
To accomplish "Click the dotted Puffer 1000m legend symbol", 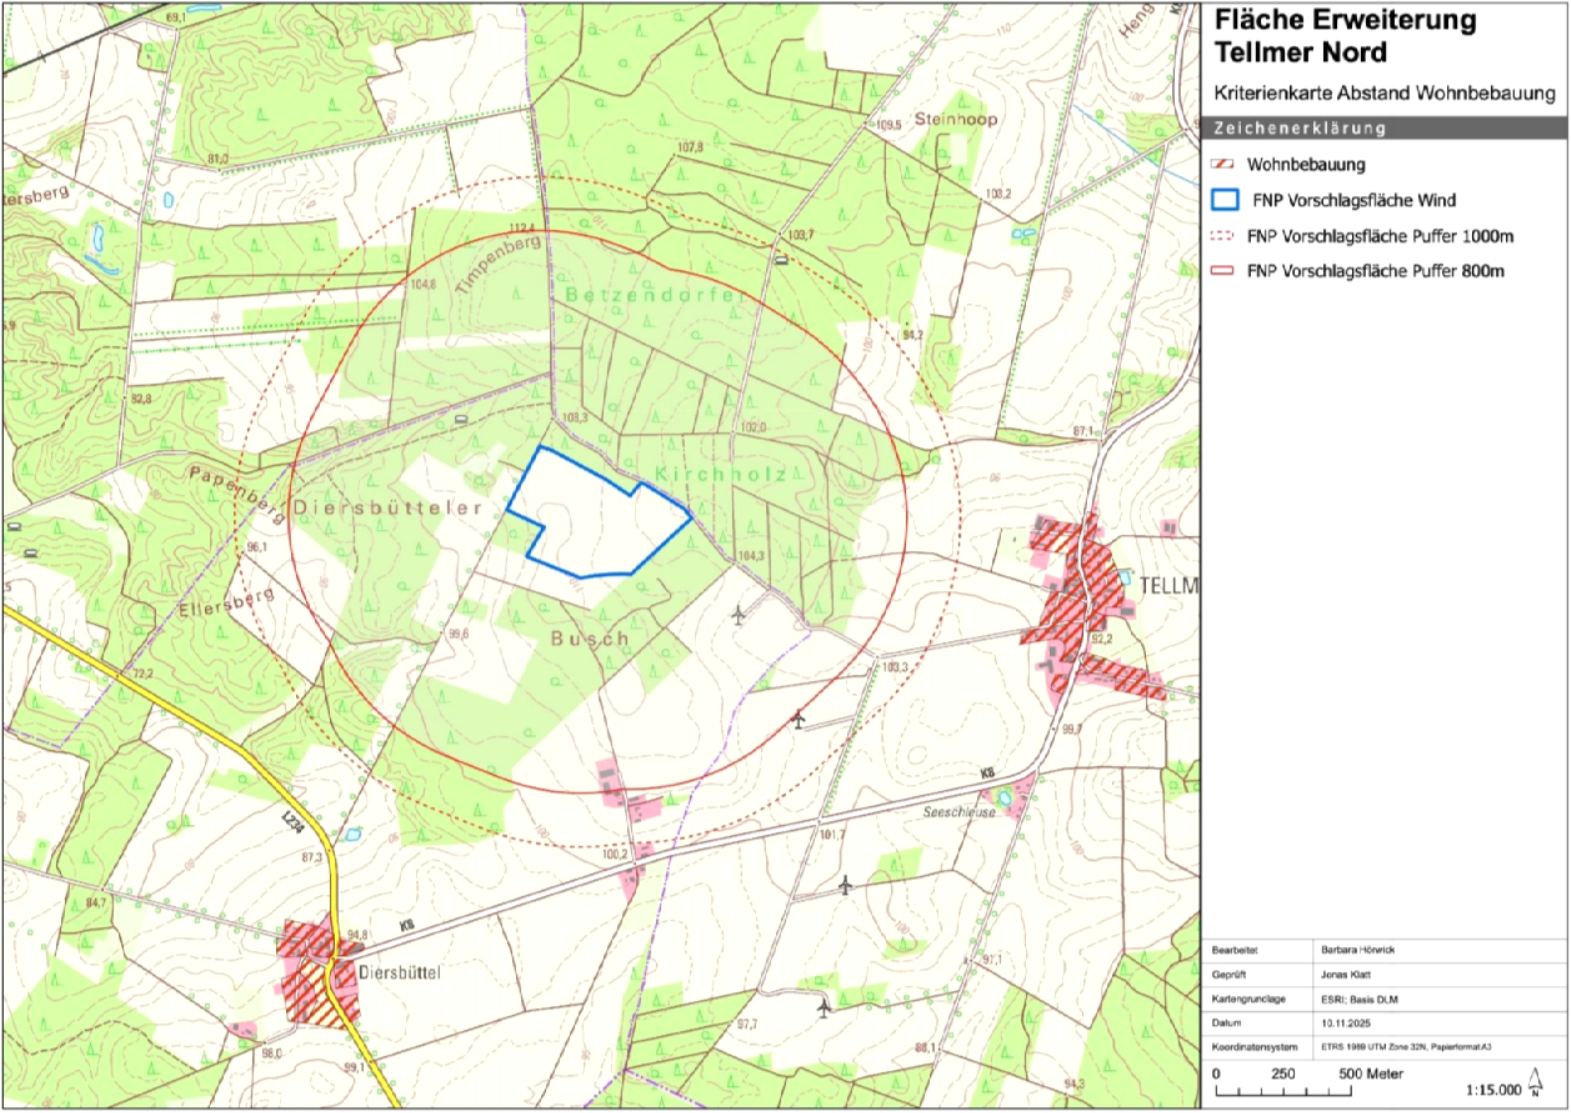I will [1224, 237].
